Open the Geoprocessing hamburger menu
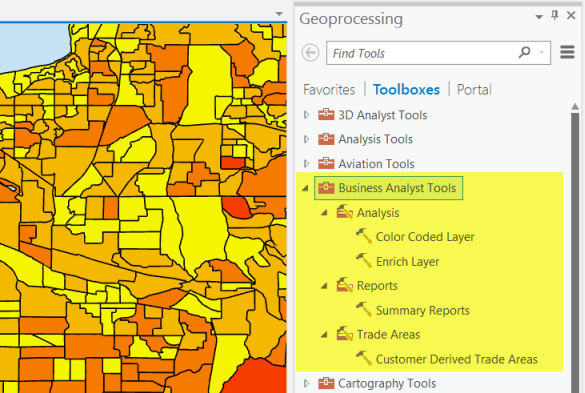This screenshot has width=585, height=393. (567, 52)
